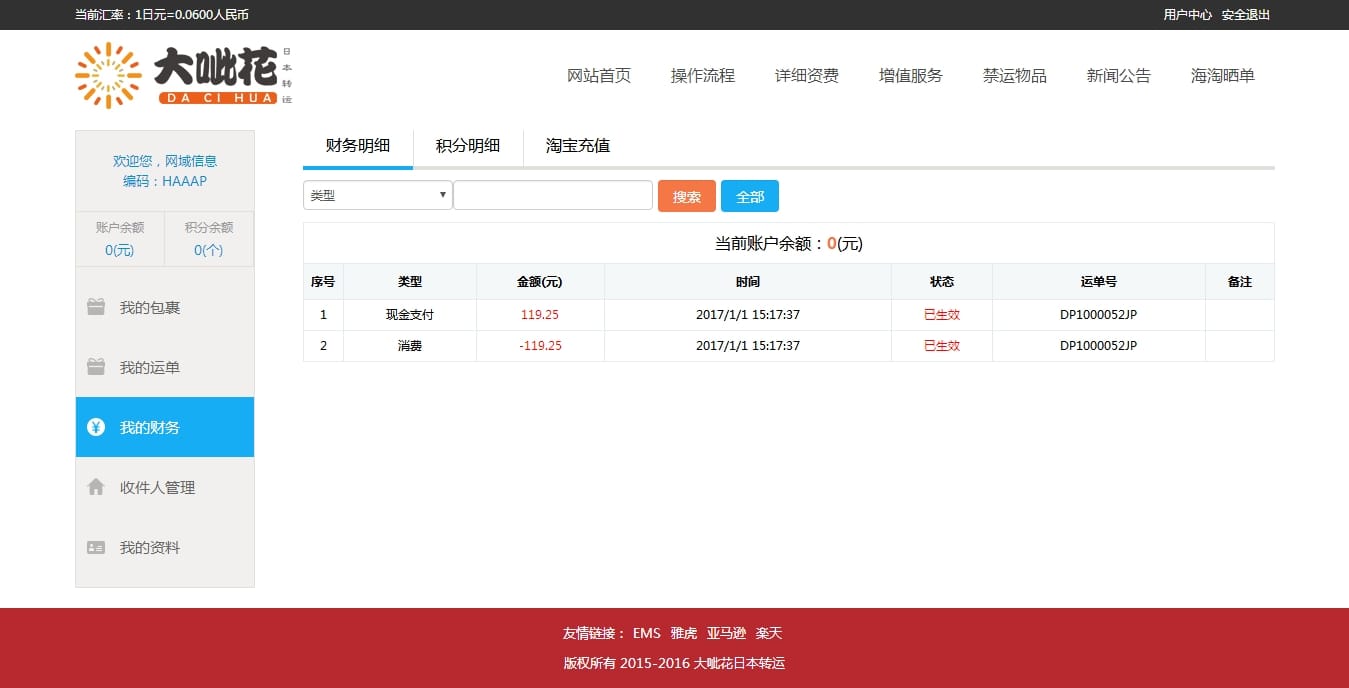
Task: Click the orange 搜索 button
Action: (687, 196)
